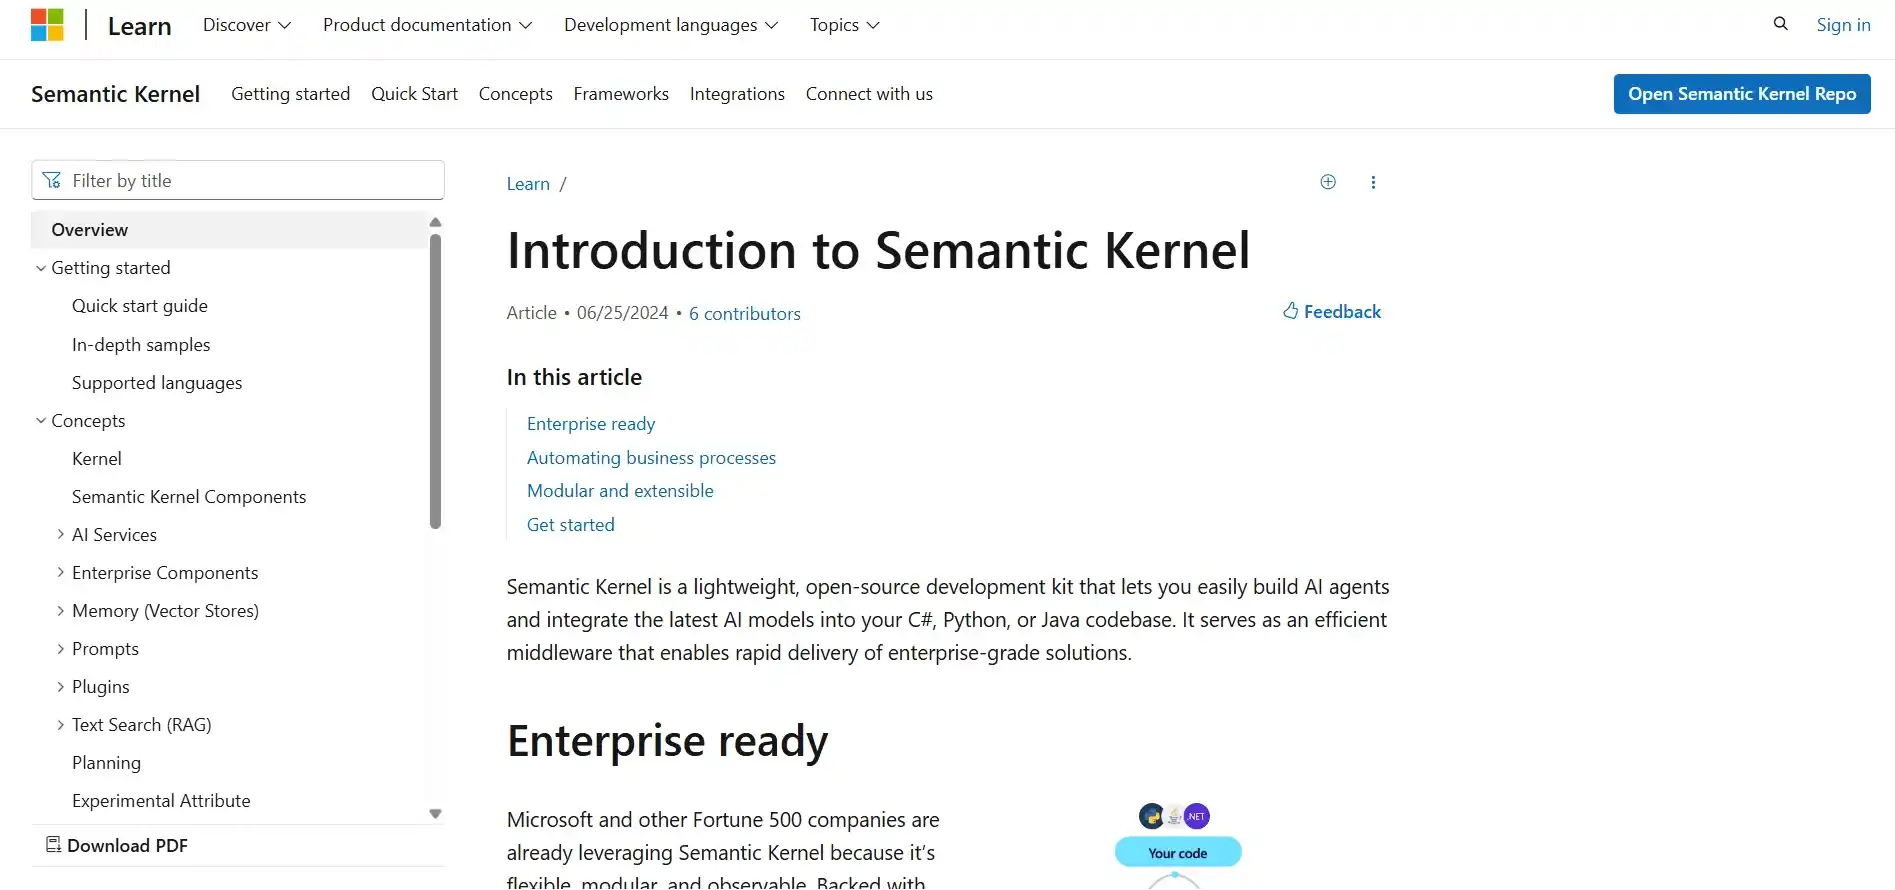The image size is (1895, 890).
Task: Click the filter icon in the title filter box
Action: [52, 181]
